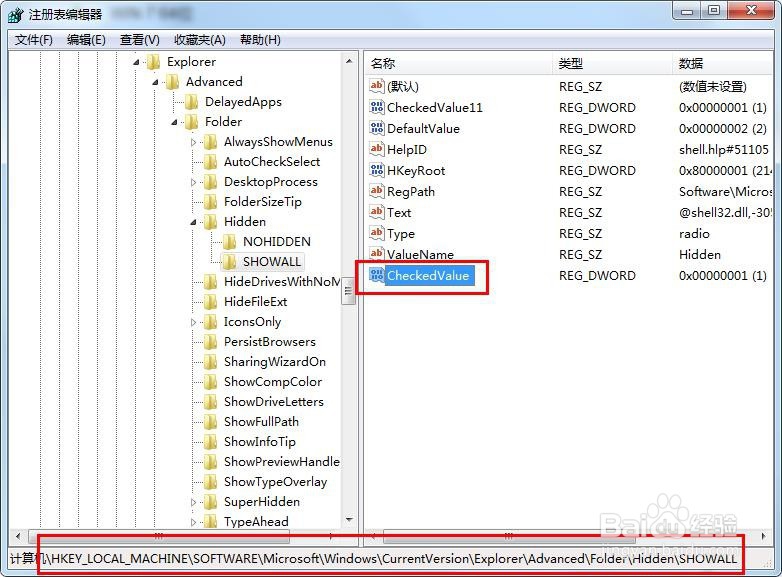Click the HideFileExt folder icon
This screenshot has height=577, width=782.
[x=210, y=302]
